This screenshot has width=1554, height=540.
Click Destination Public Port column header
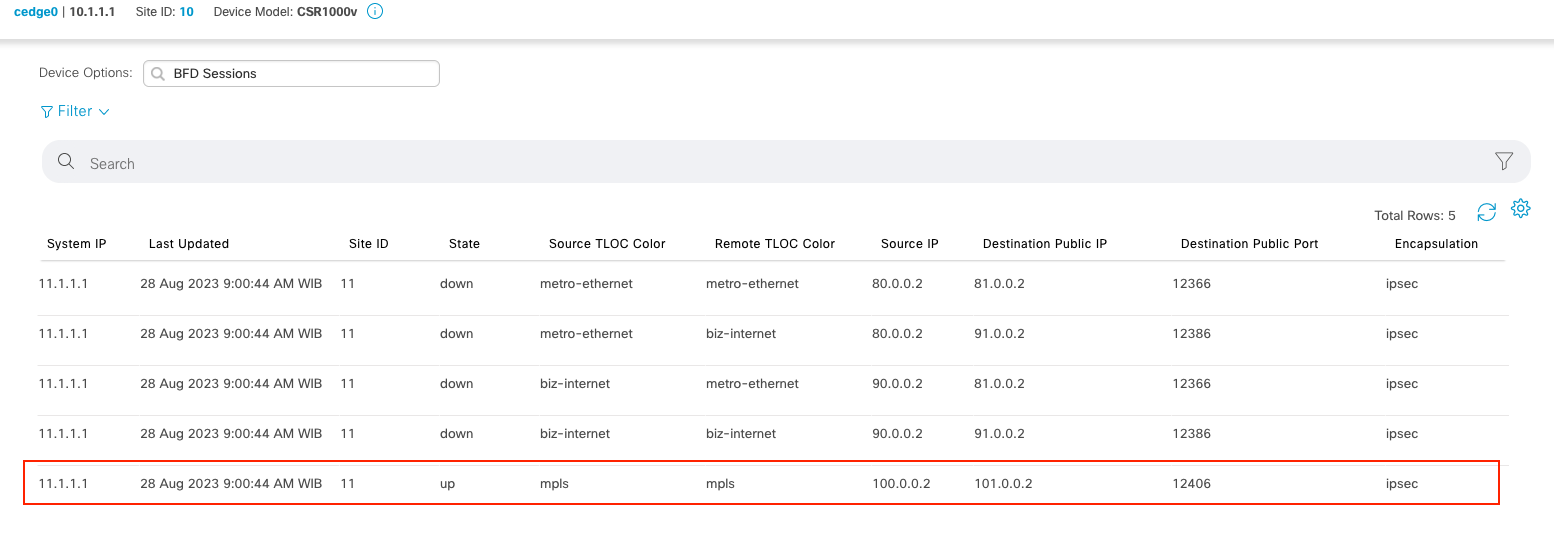coord(1249,244)
